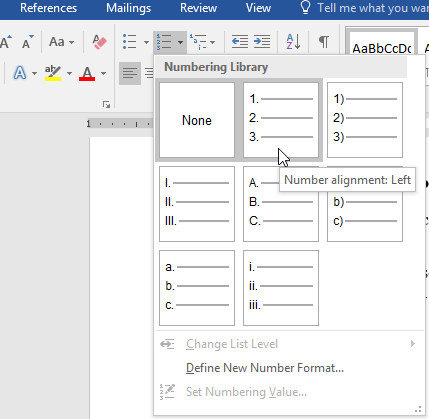Choose Define New Number Format

pos(265,368)
